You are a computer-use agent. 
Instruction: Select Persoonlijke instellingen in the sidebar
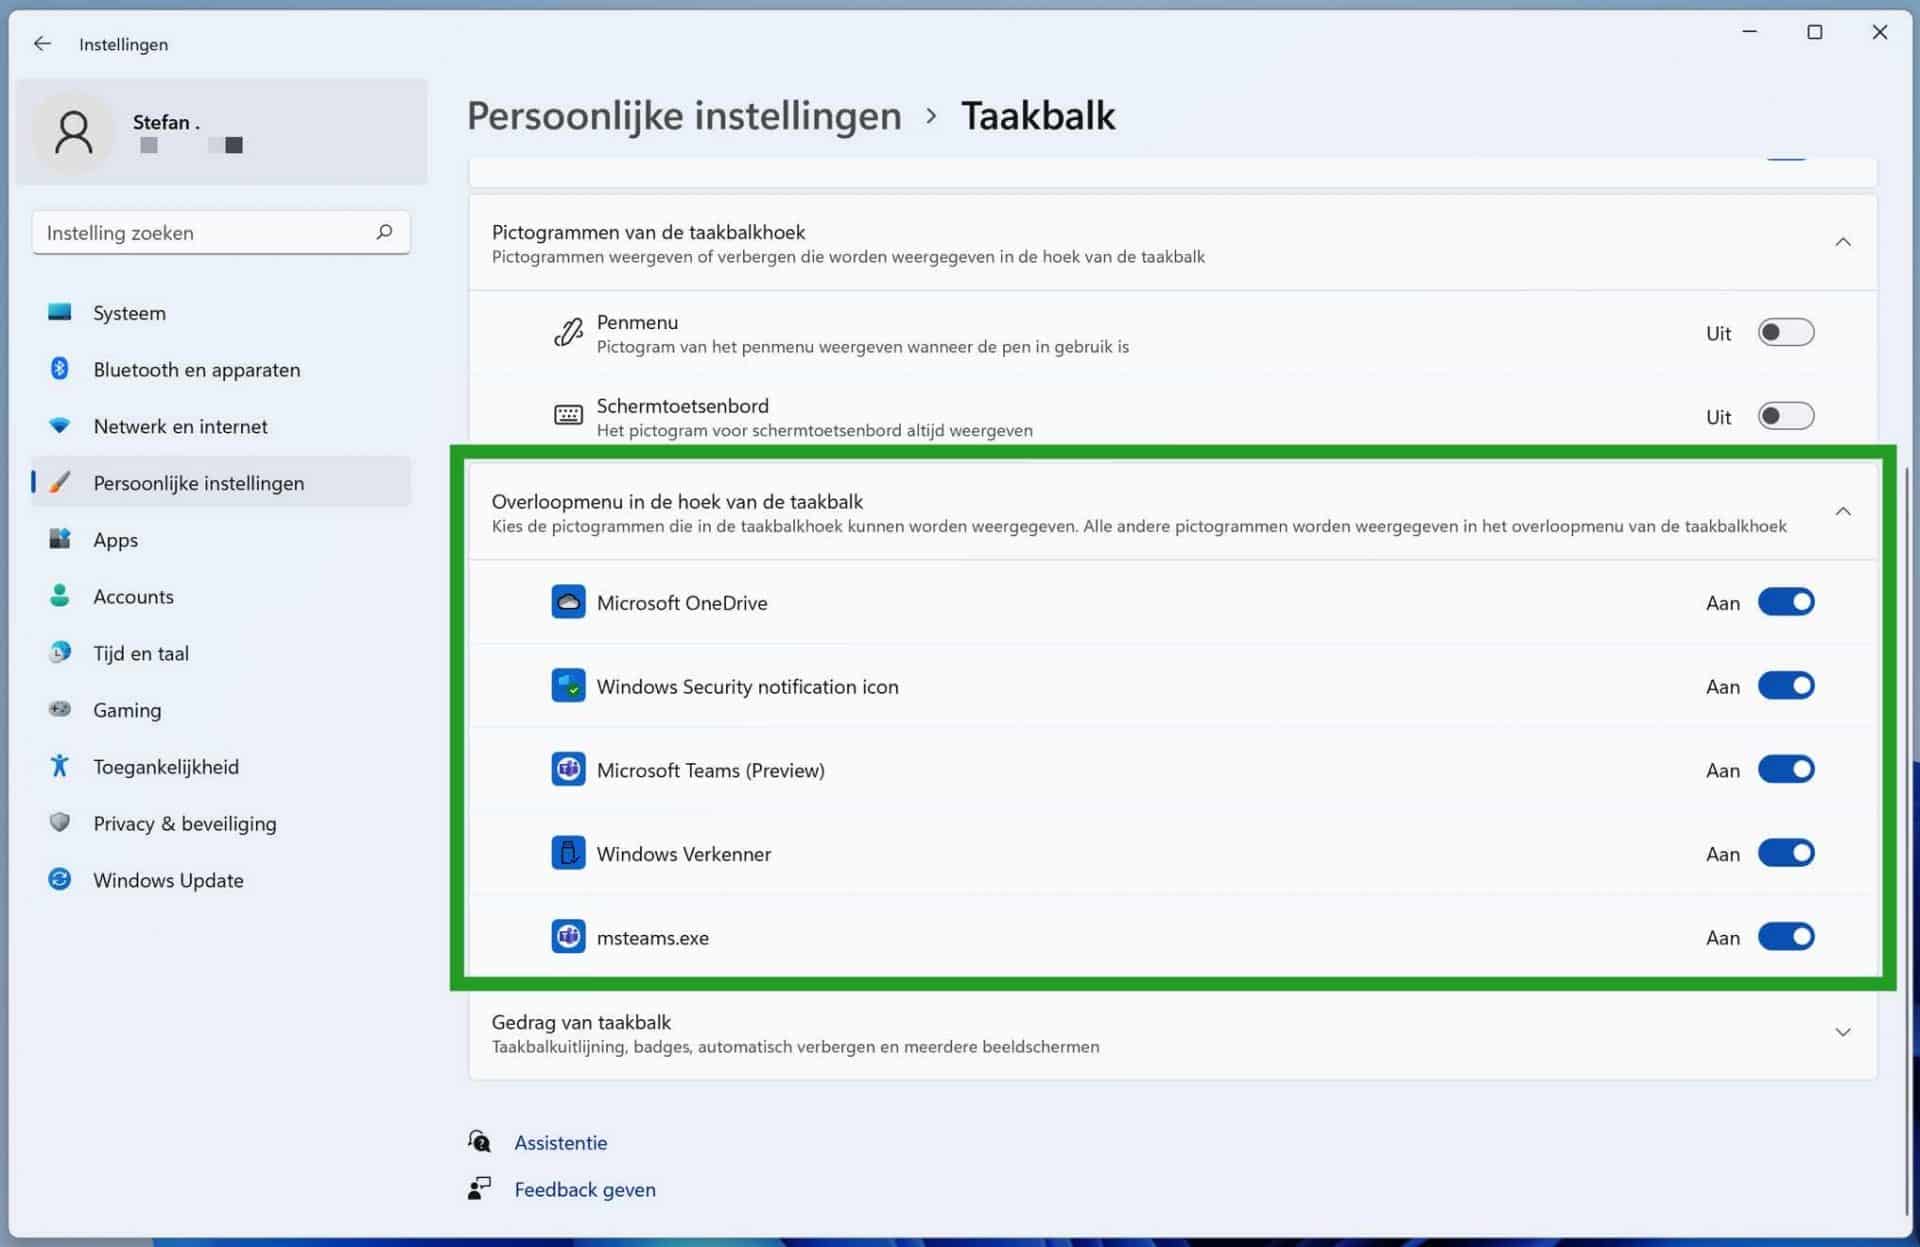199,482
